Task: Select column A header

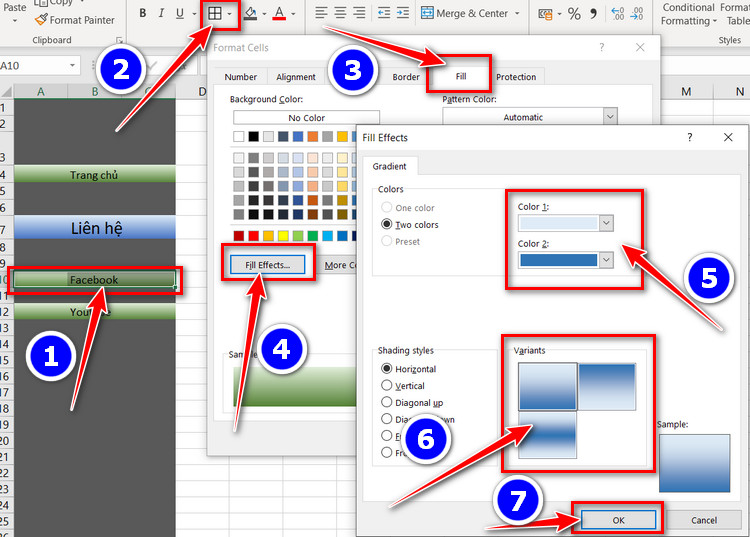Action: (41, 91)
